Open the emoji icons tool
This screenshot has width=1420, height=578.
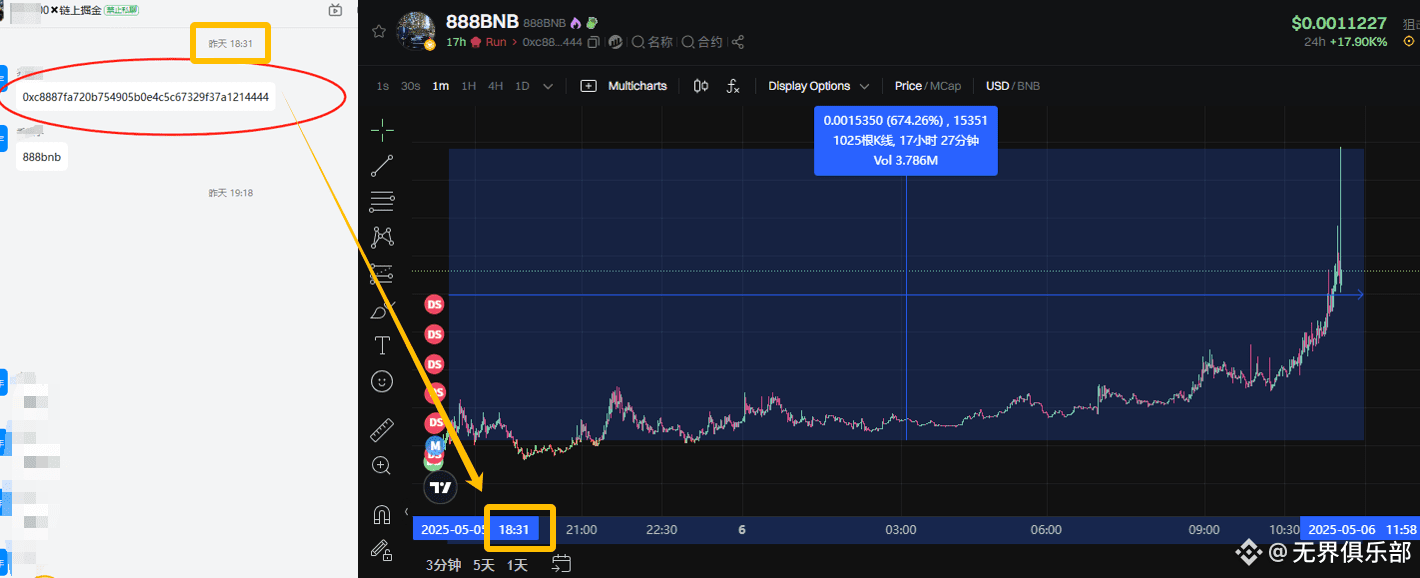[382, 381]
